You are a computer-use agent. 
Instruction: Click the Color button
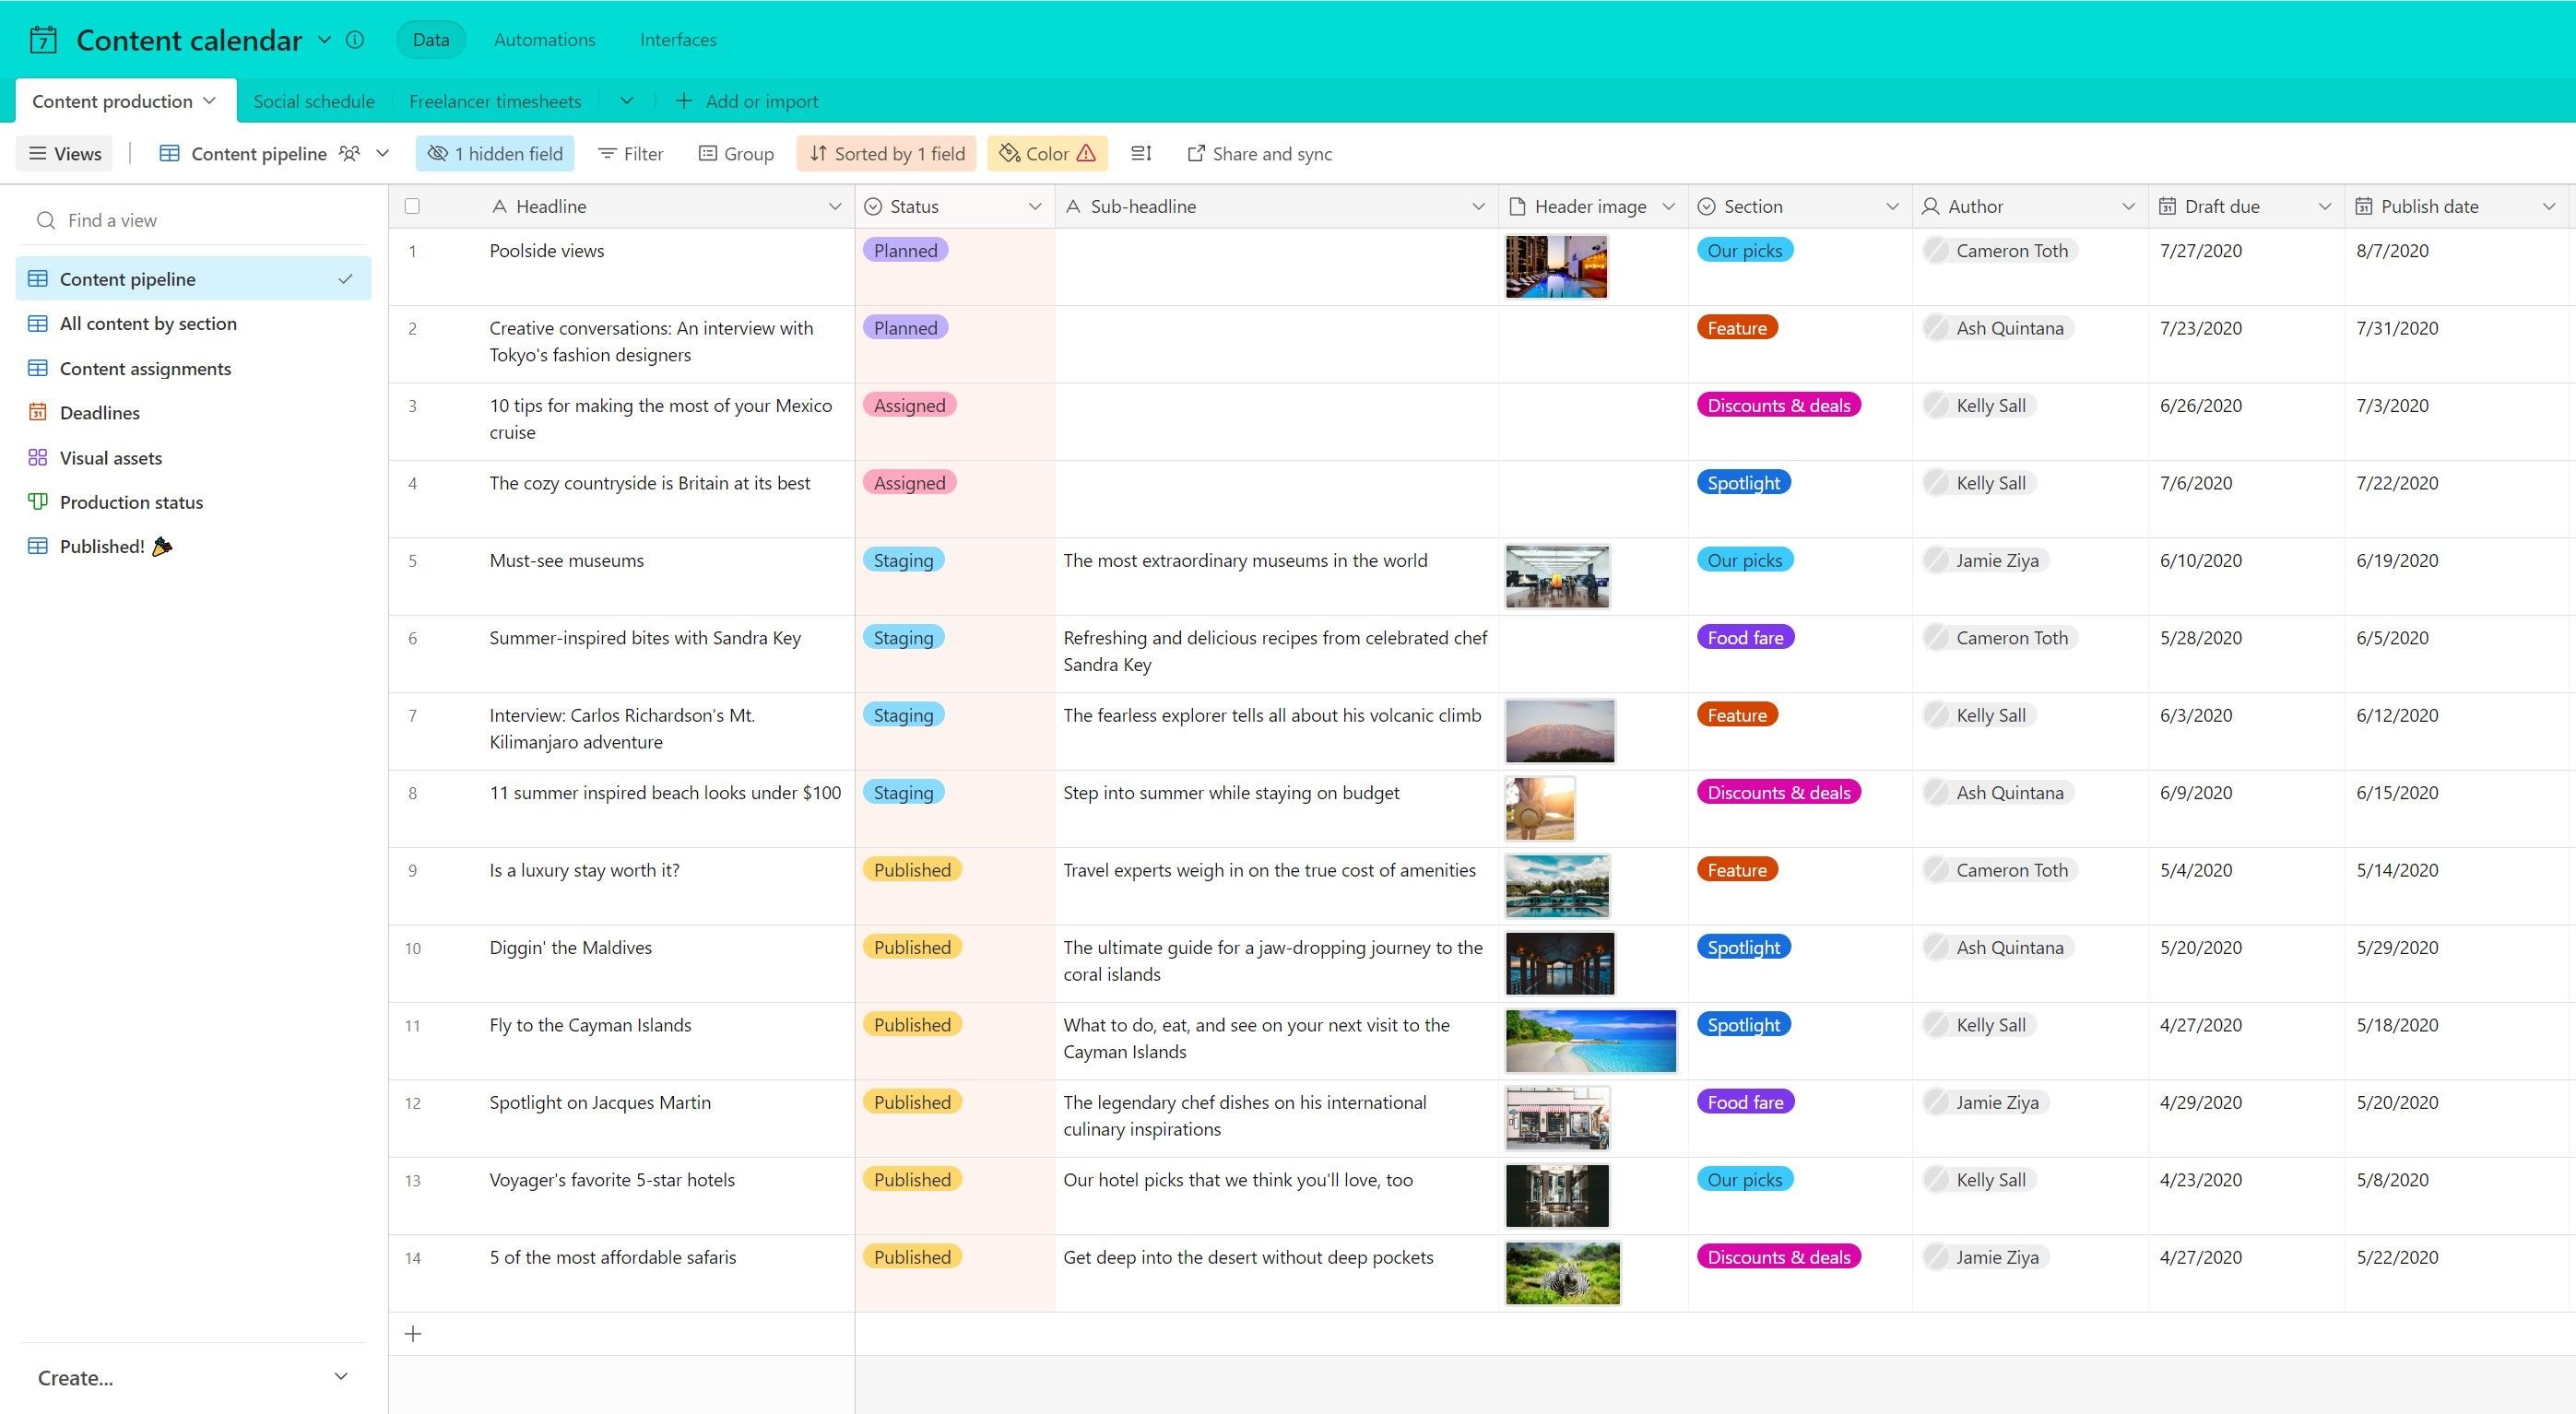click(x=1047, y=153)
